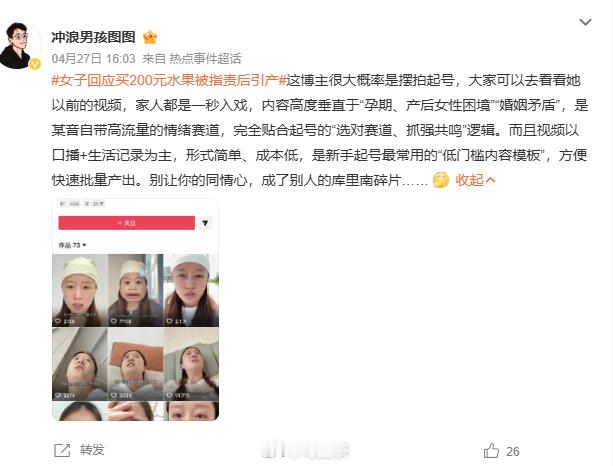Click the thinking face emoji
Screen dimensions: 613x466
click(x=441, y=180)
